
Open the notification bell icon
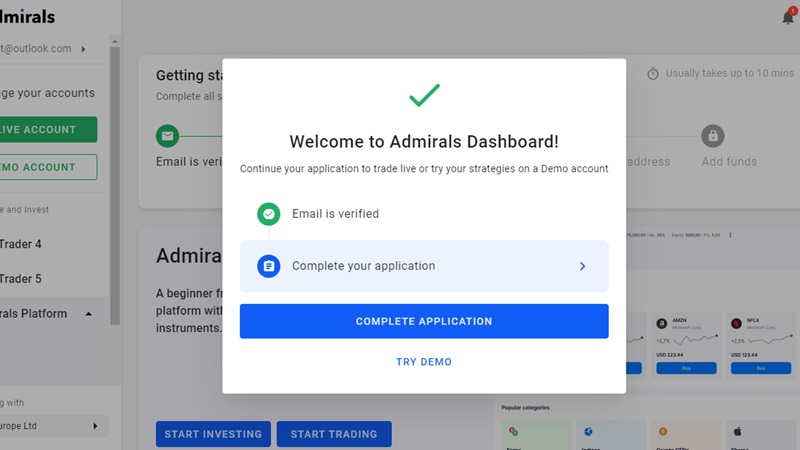click(x=788, y=17)
